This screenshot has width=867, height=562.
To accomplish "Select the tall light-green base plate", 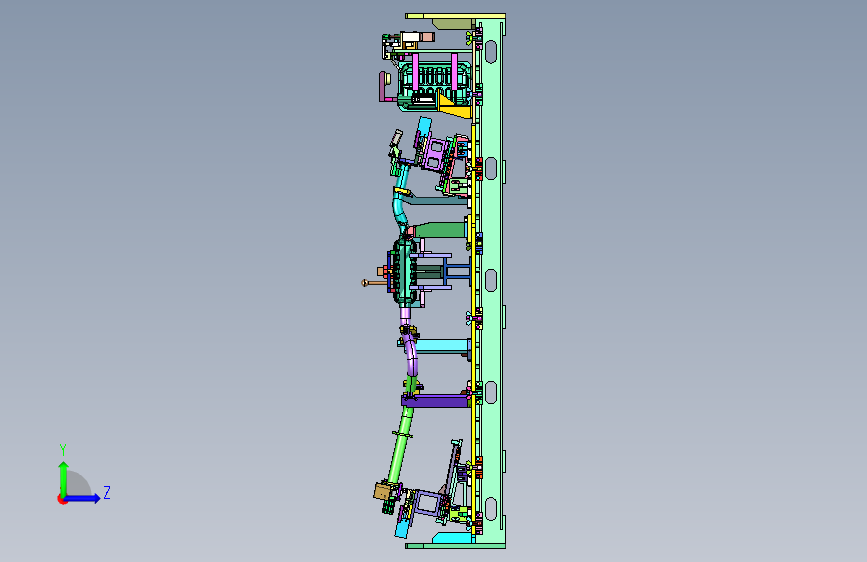I will (x=491, y=281).
